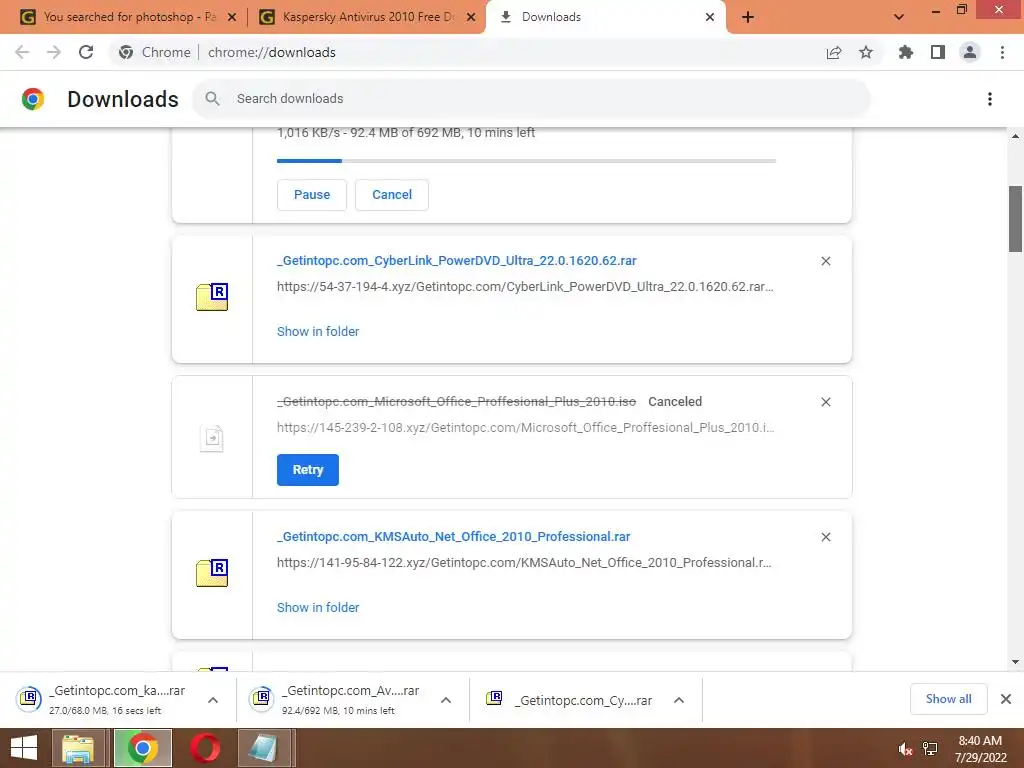1024x768 pixels.
Task: Click the Microsoft Office ISO source URL
Action: pos(526,428)
